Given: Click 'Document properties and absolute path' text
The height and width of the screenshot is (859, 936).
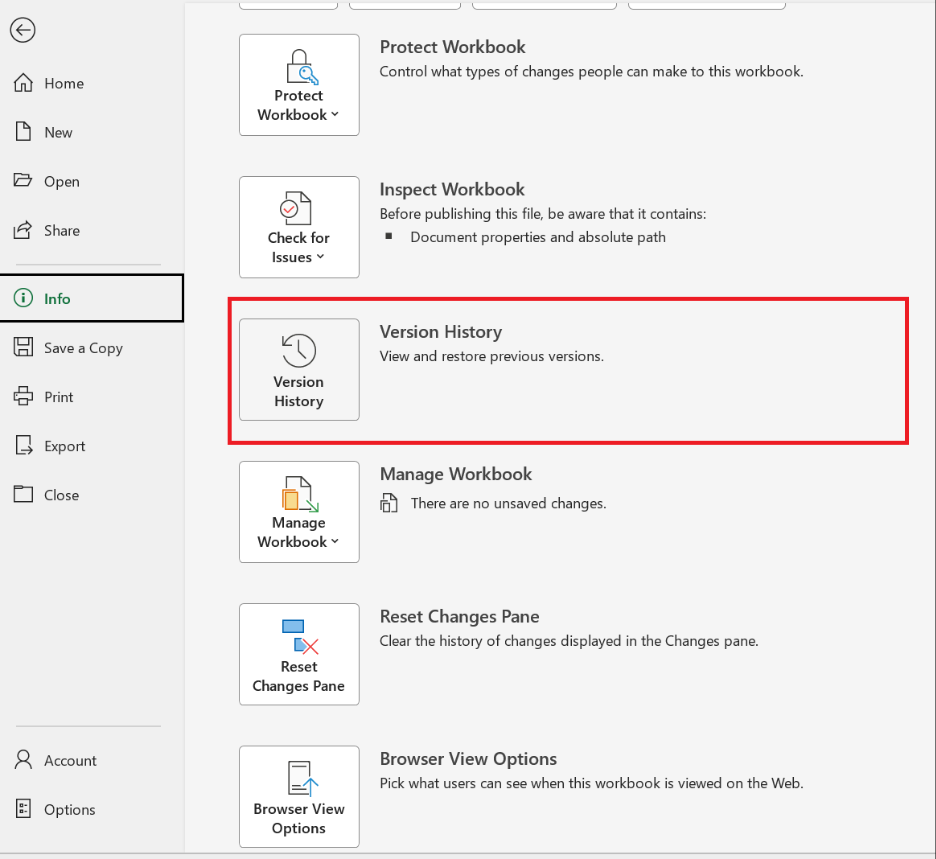Looking at the screenshot, I should click(x=538, y=237).
